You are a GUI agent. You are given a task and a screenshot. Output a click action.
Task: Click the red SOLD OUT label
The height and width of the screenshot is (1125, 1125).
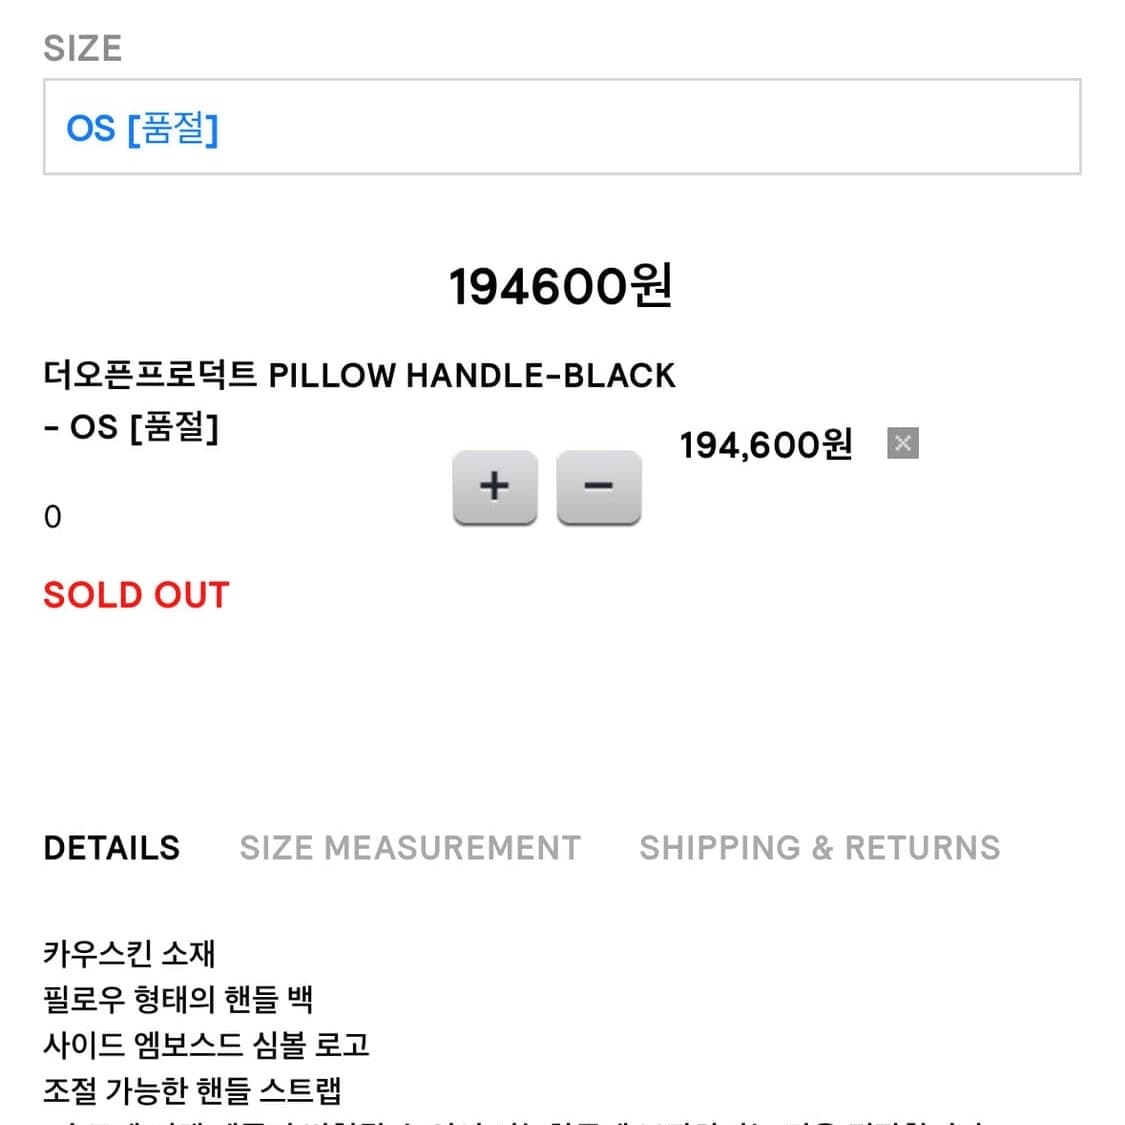point(136,595)
